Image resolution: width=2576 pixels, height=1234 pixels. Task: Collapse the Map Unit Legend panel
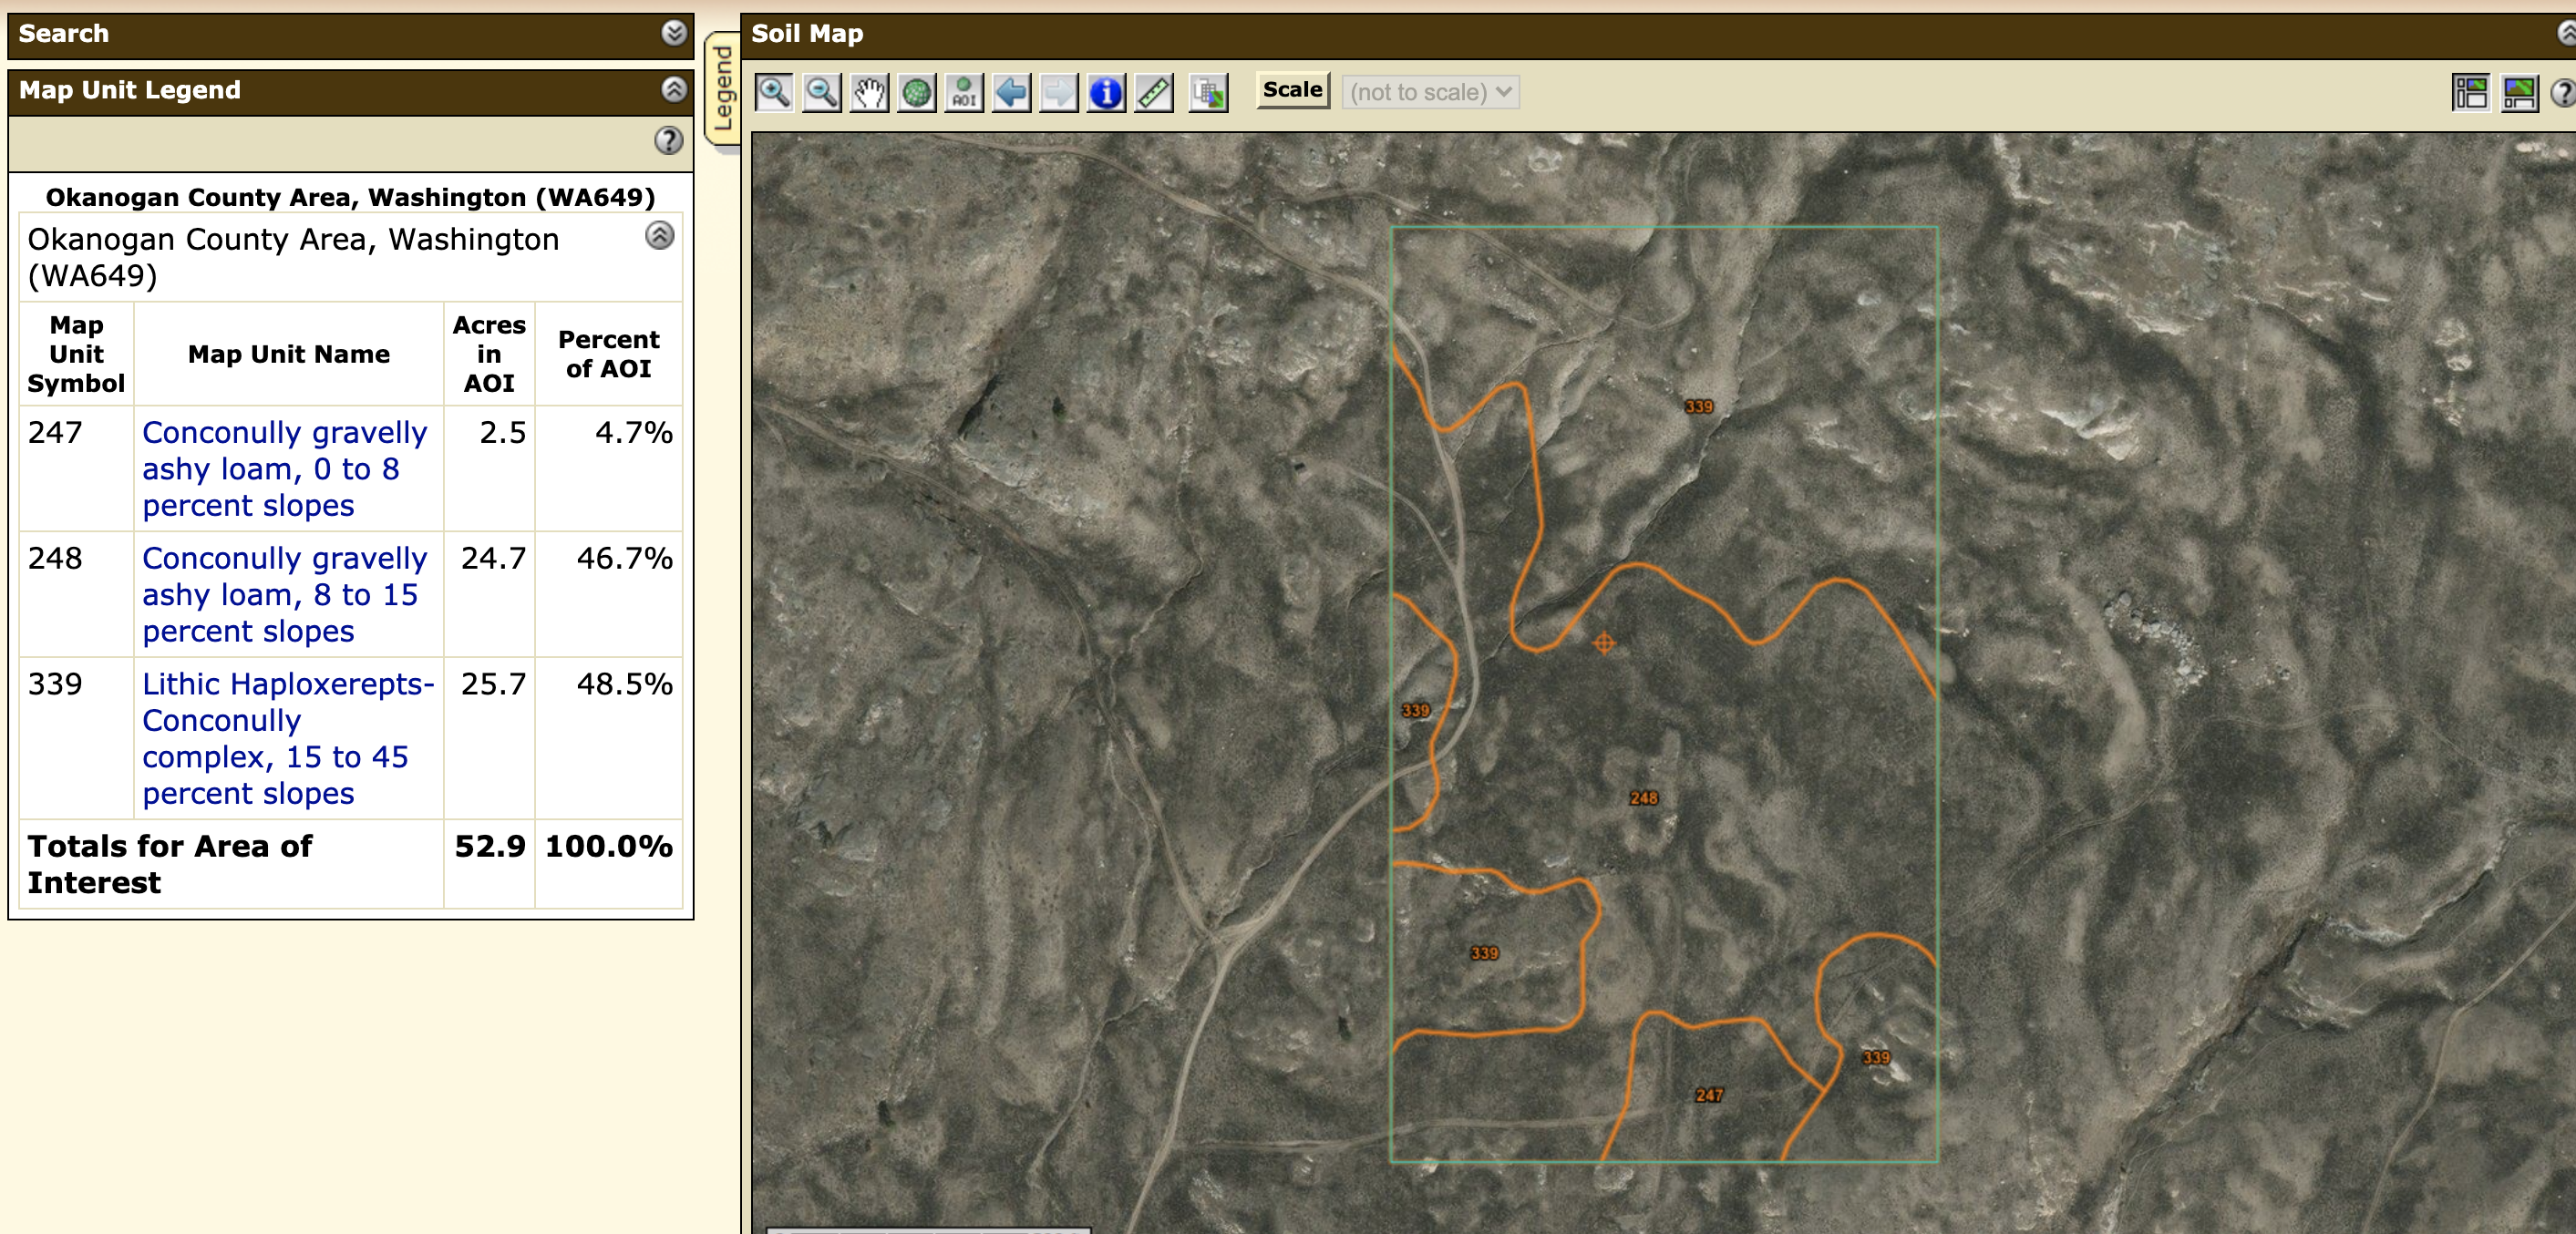(x=674, y=90)
